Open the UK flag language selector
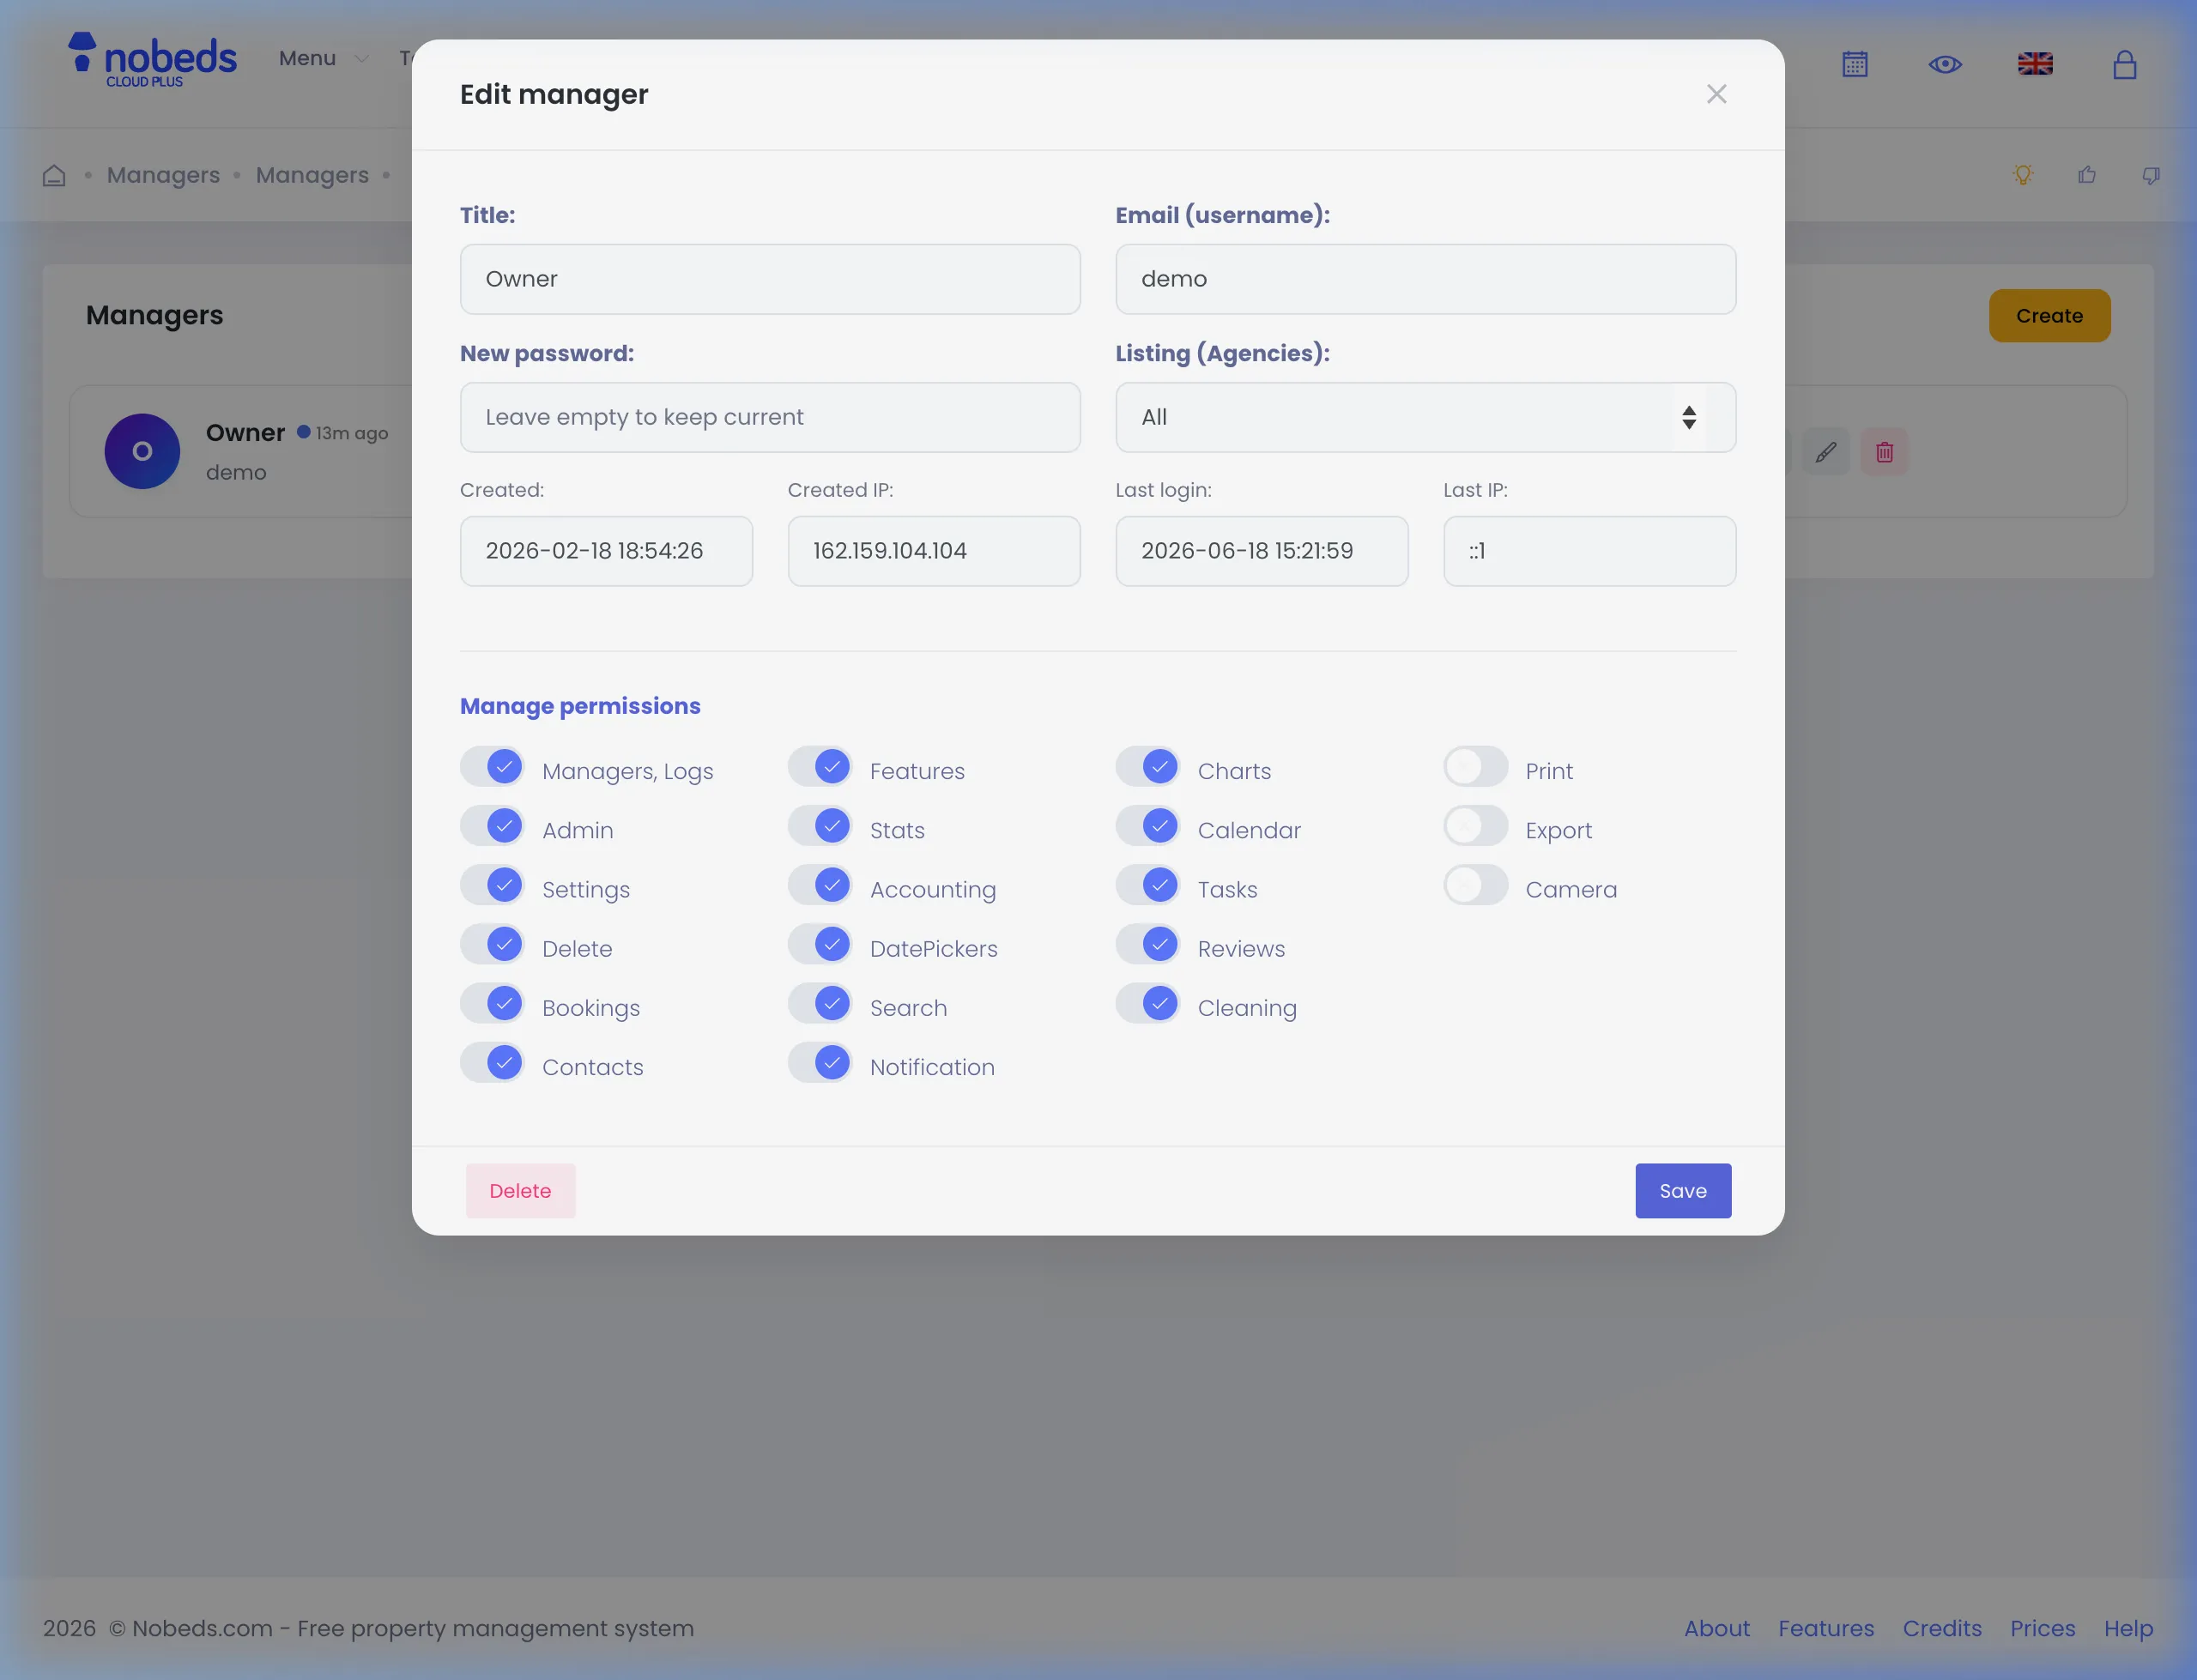 (2035, 65)
